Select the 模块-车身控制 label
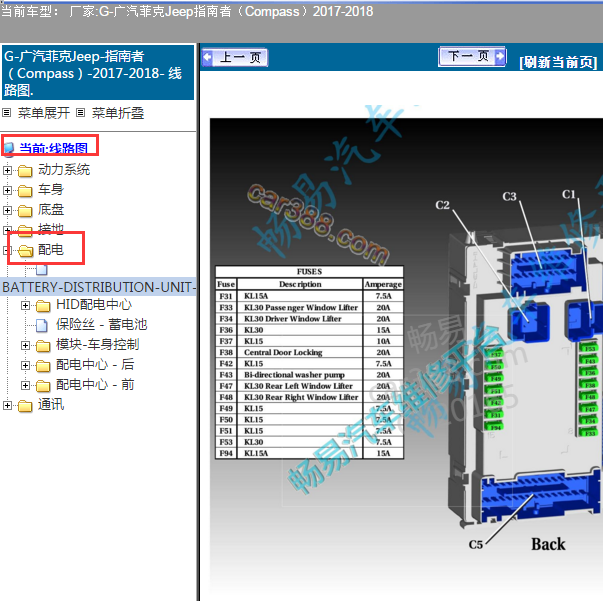Viewport: 603px width, 601px height. (x=97, y=345)
